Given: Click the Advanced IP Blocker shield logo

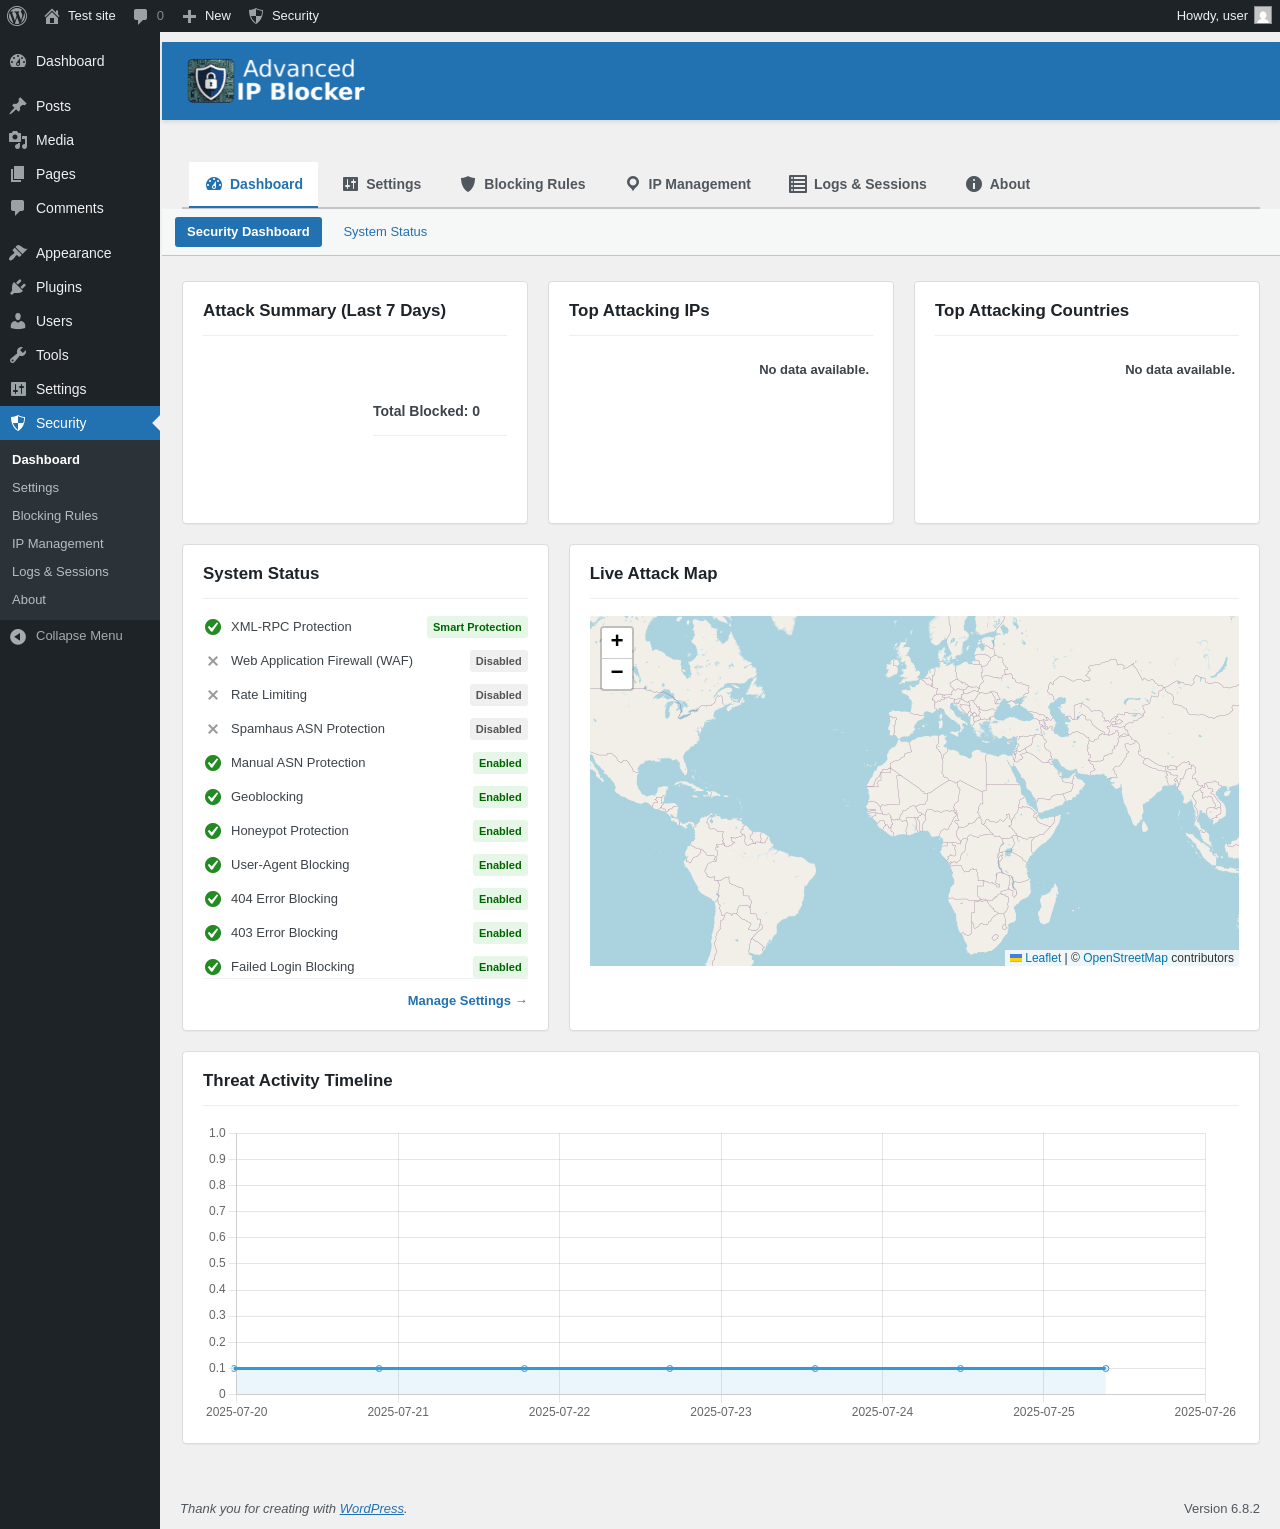Looking at the screenshot, I should [x=210, y=81].
